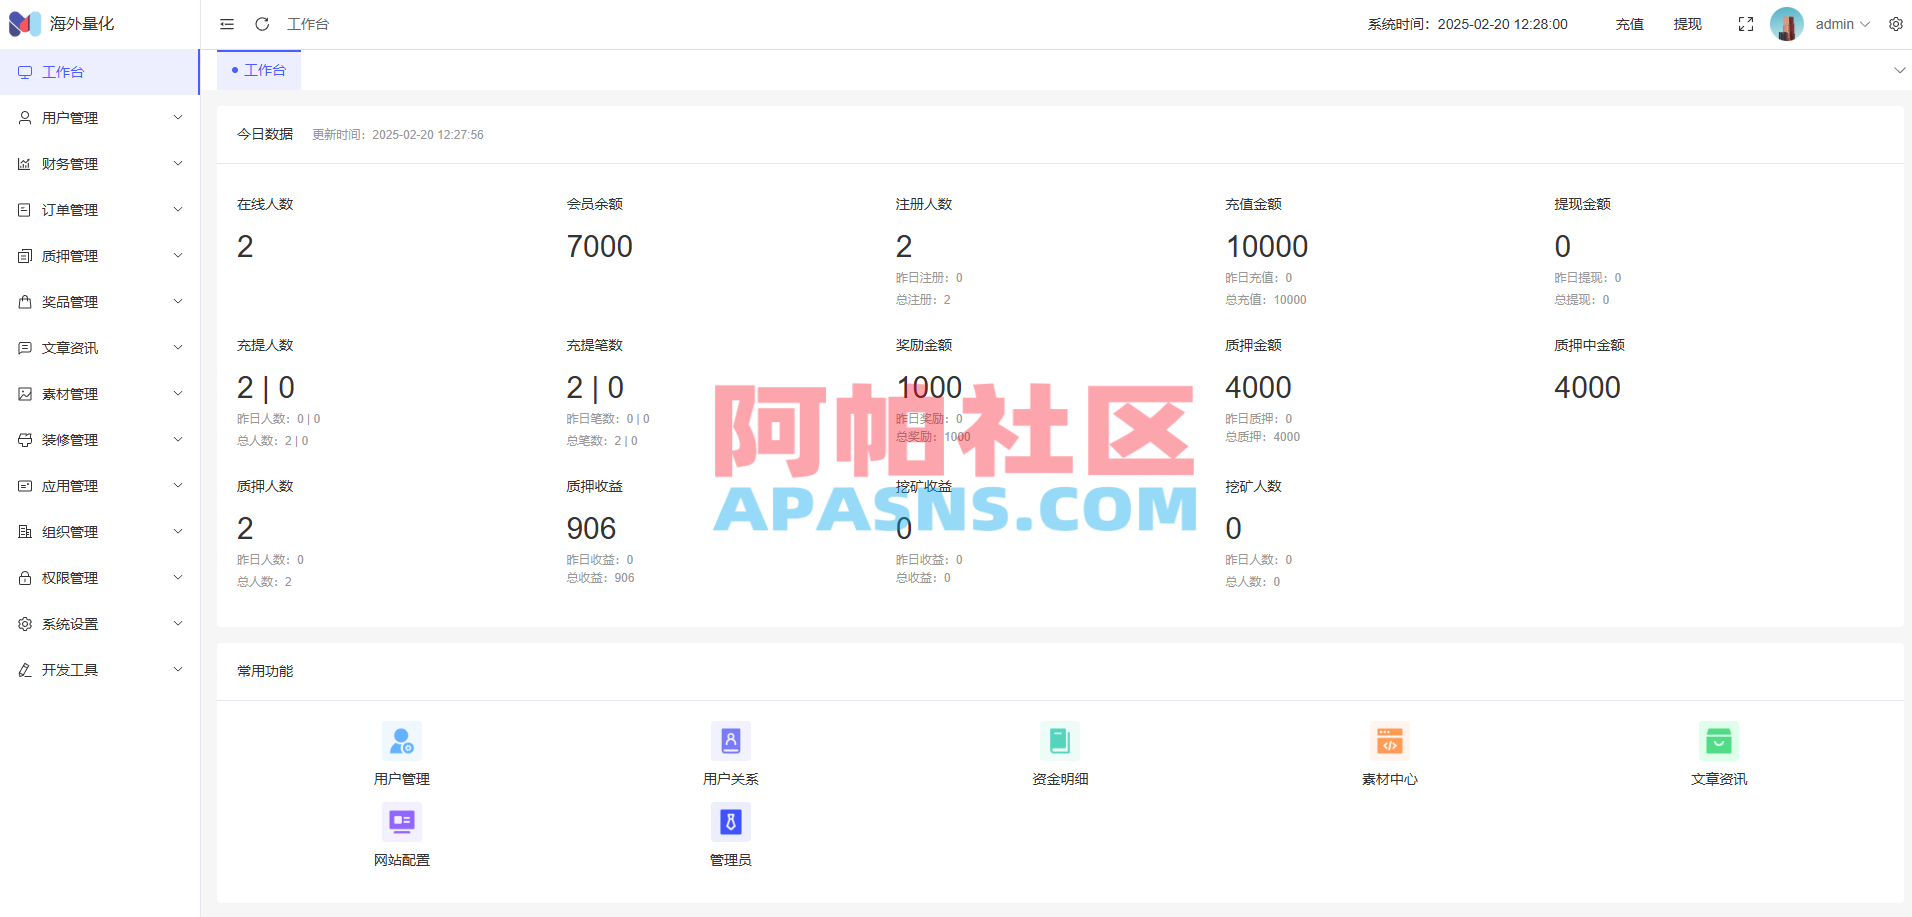Enter fullscreen using the expand icon
The height and width of the screenshot is (917, 1912).
[x=1746, y=23]
